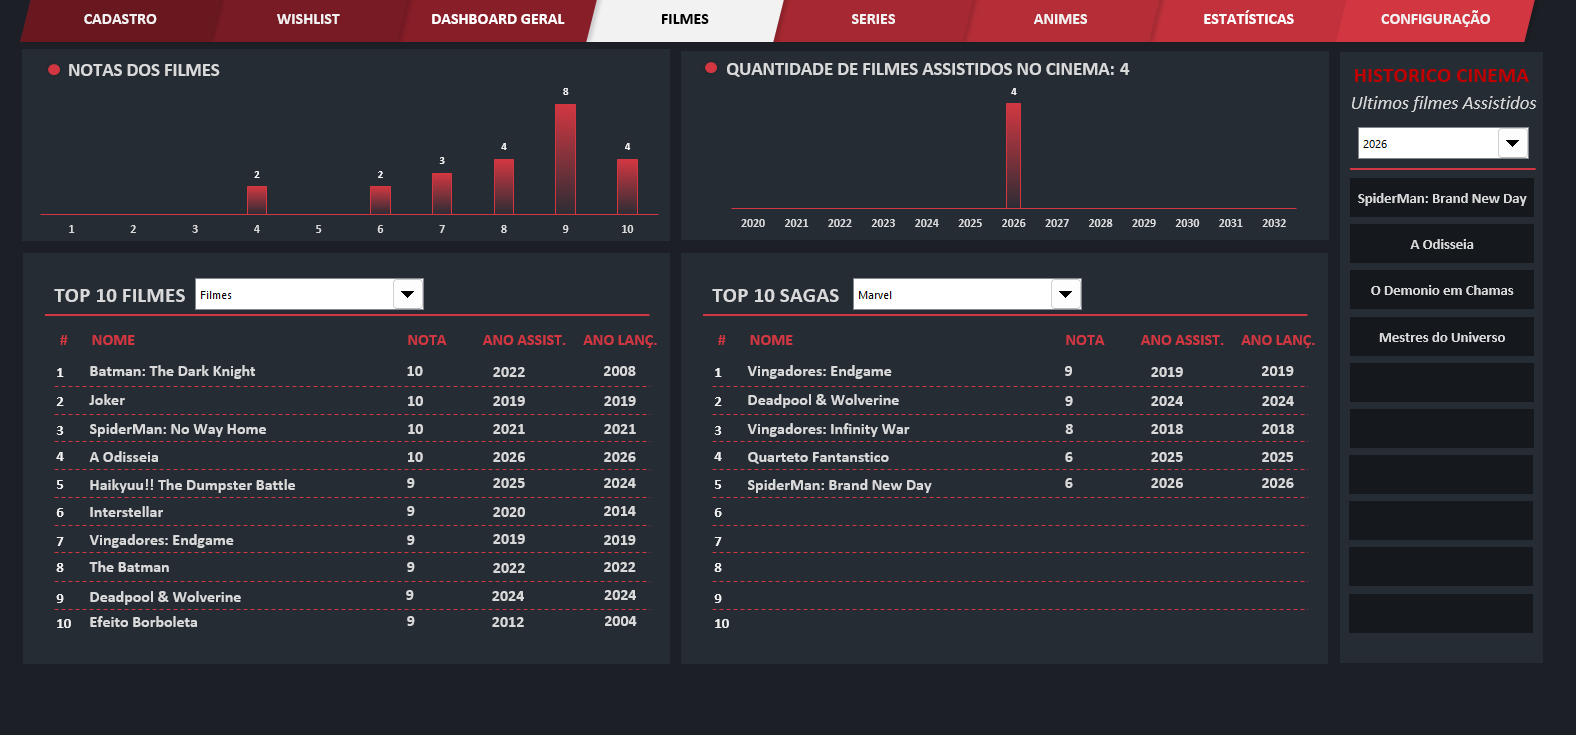Select the NOME header in Top 10 Sagas

[x=771, y=340]
